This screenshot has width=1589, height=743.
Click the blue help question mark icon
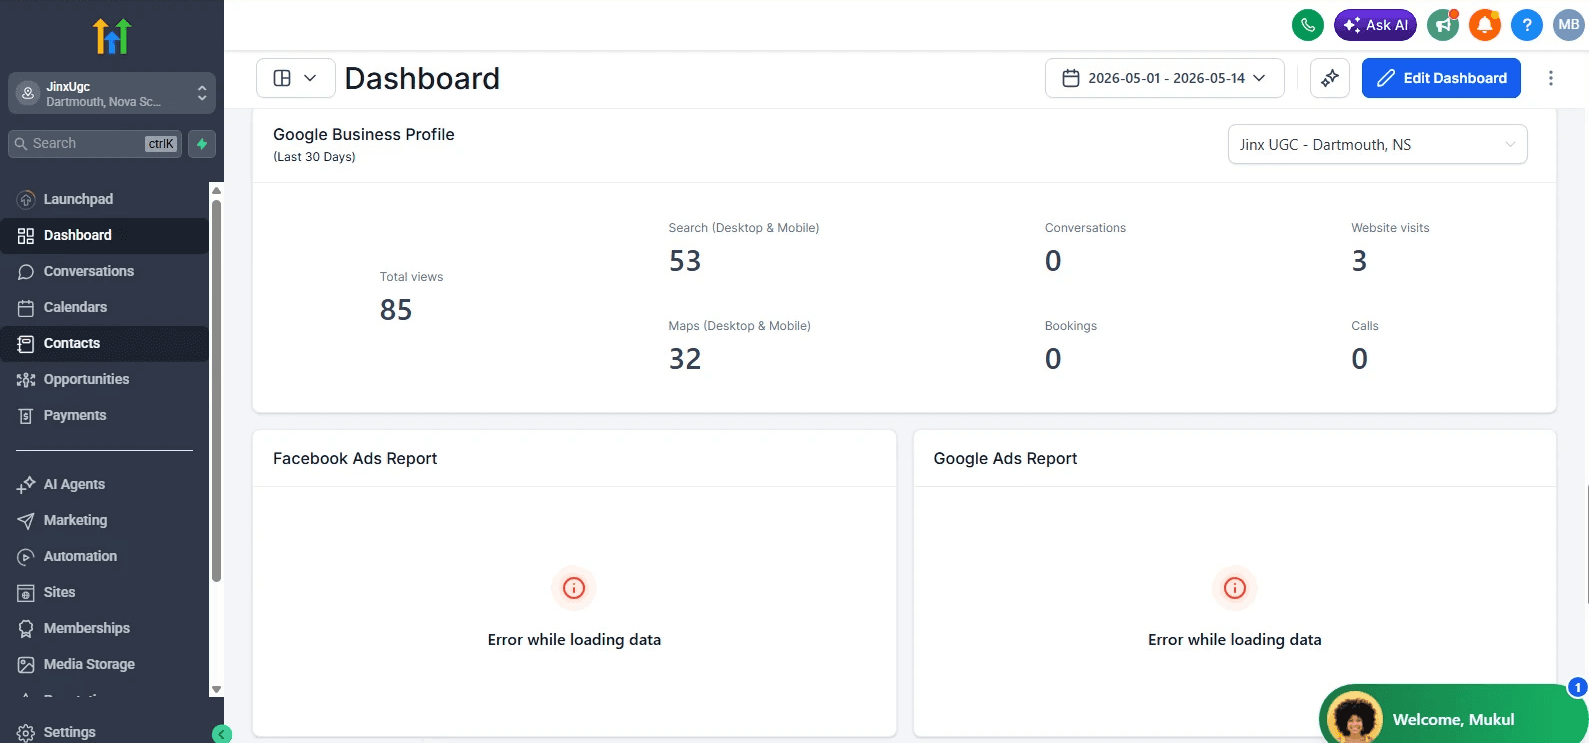[x=1526, y=25]
